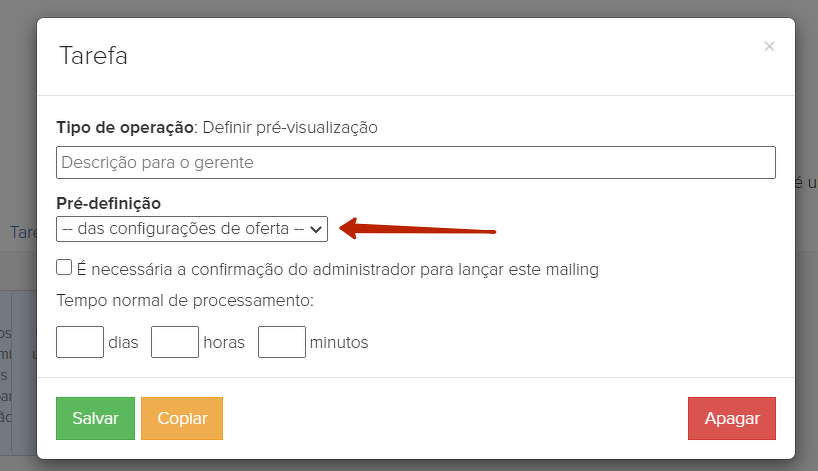818x471 pixels.
Task: Click the Pré-definição heading label
Action: click(109, 204)
